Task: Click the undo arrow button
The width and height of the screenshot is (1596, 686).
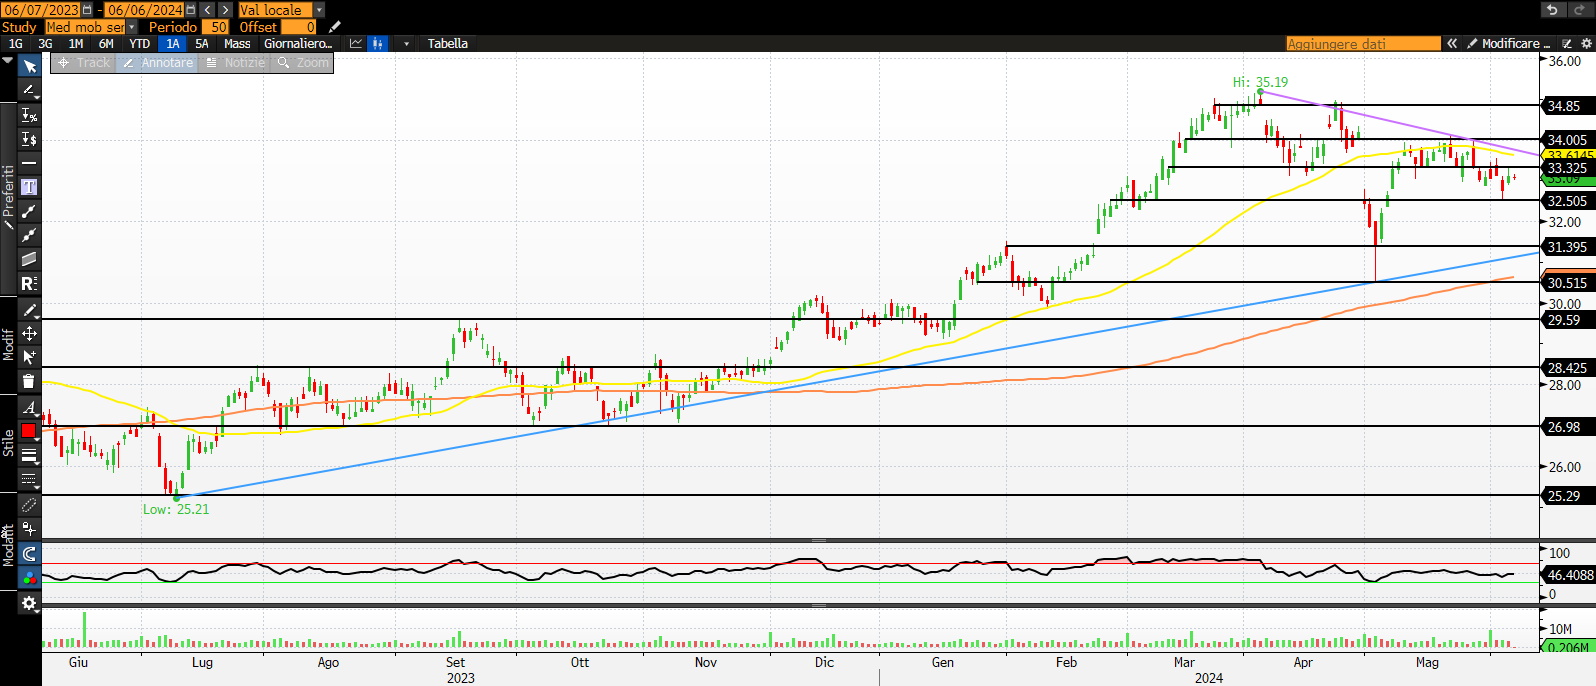Action: point(1552,10)
